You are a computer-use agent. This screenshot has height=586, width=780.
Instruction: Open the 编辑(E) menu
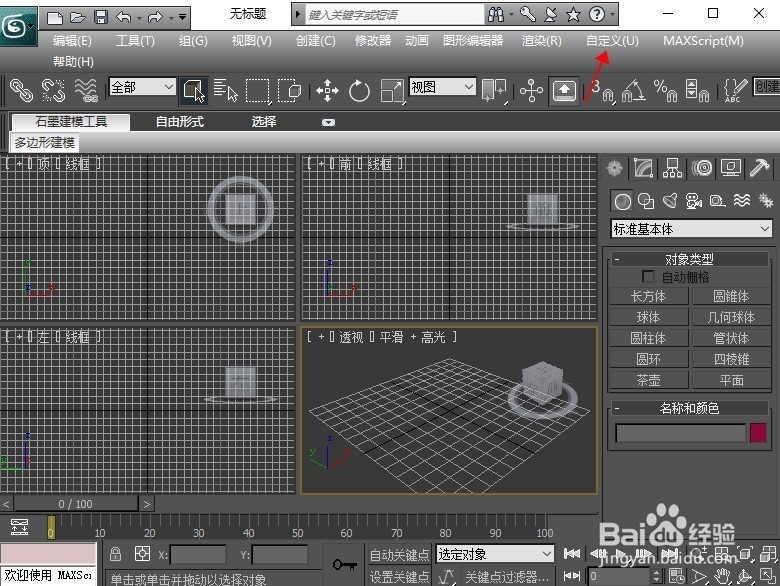[x=72, y=41]
